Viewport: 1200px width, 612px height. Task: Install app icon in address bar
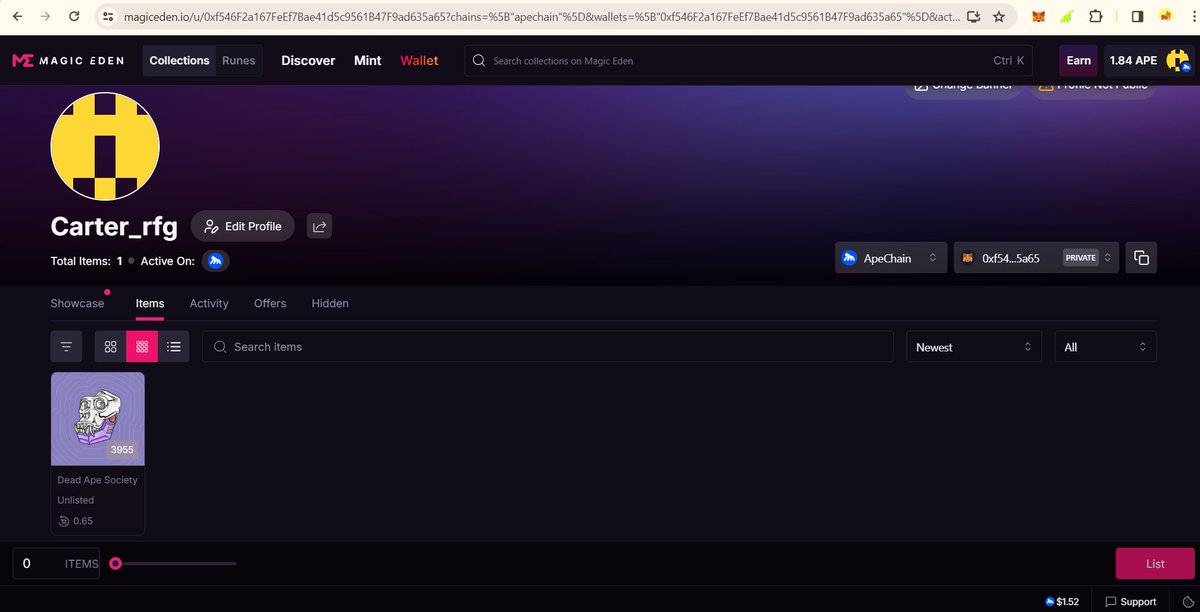(x=973, y=17)
